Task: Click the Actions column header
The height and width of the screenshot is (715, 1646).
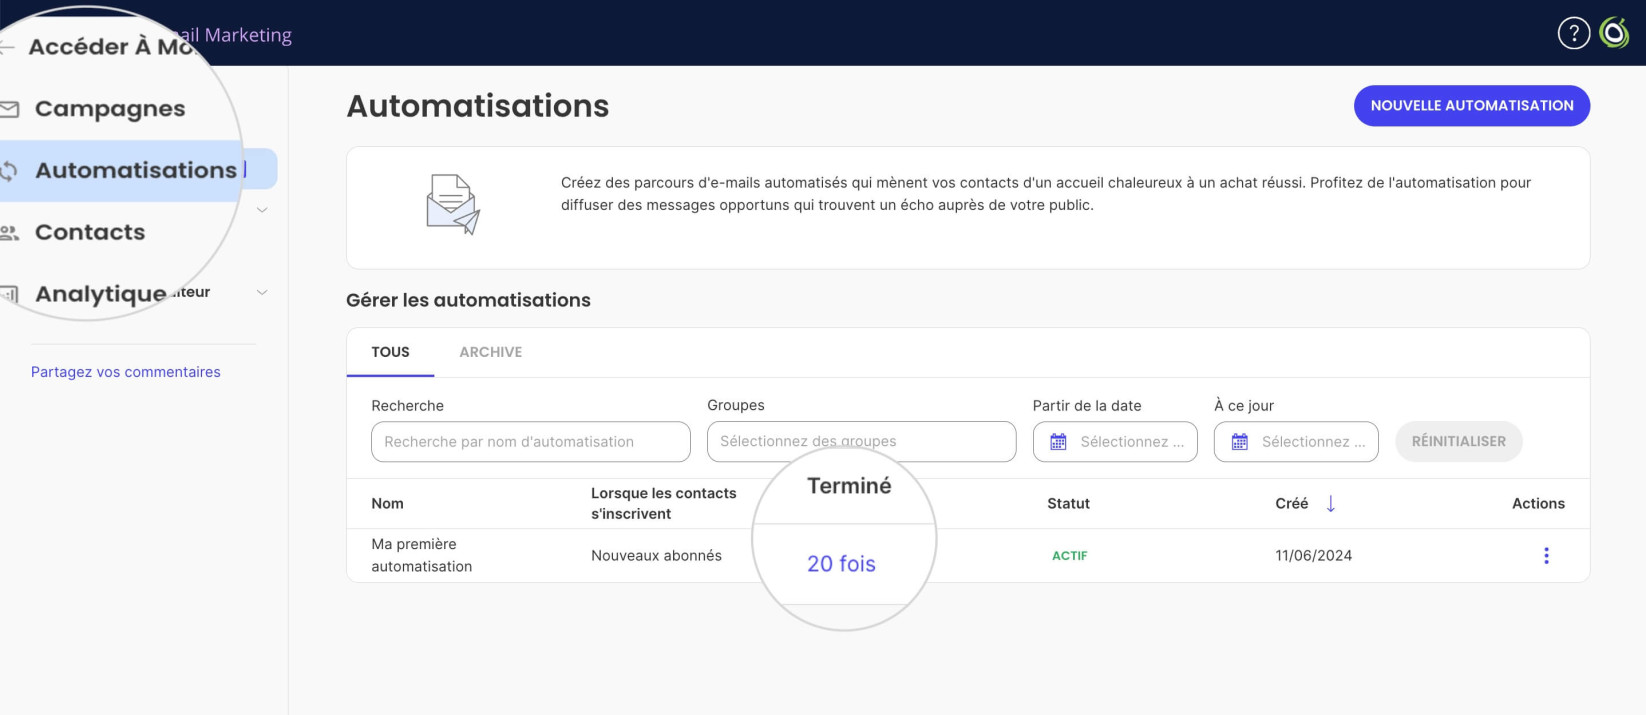Action: point(1538,504)
